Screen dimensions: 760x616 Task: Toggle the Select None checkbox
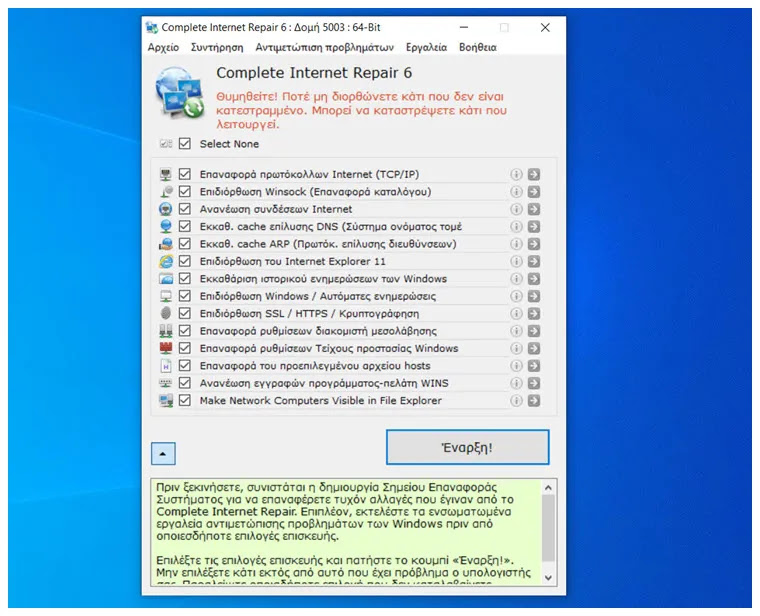185,143
